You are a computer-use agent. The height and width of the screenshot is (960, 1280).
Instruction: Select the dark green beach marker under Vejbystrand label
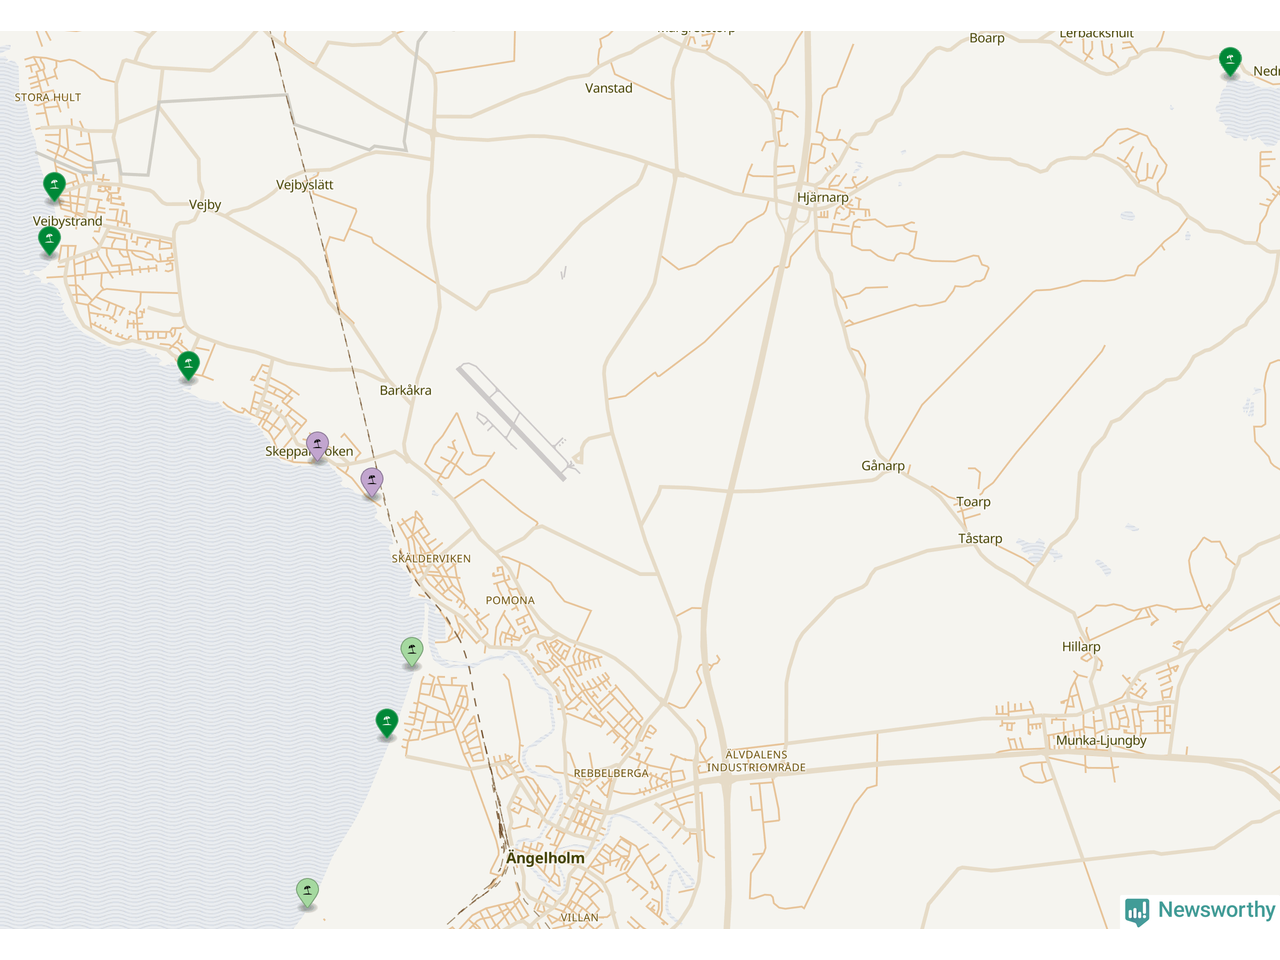click(49, 240)
